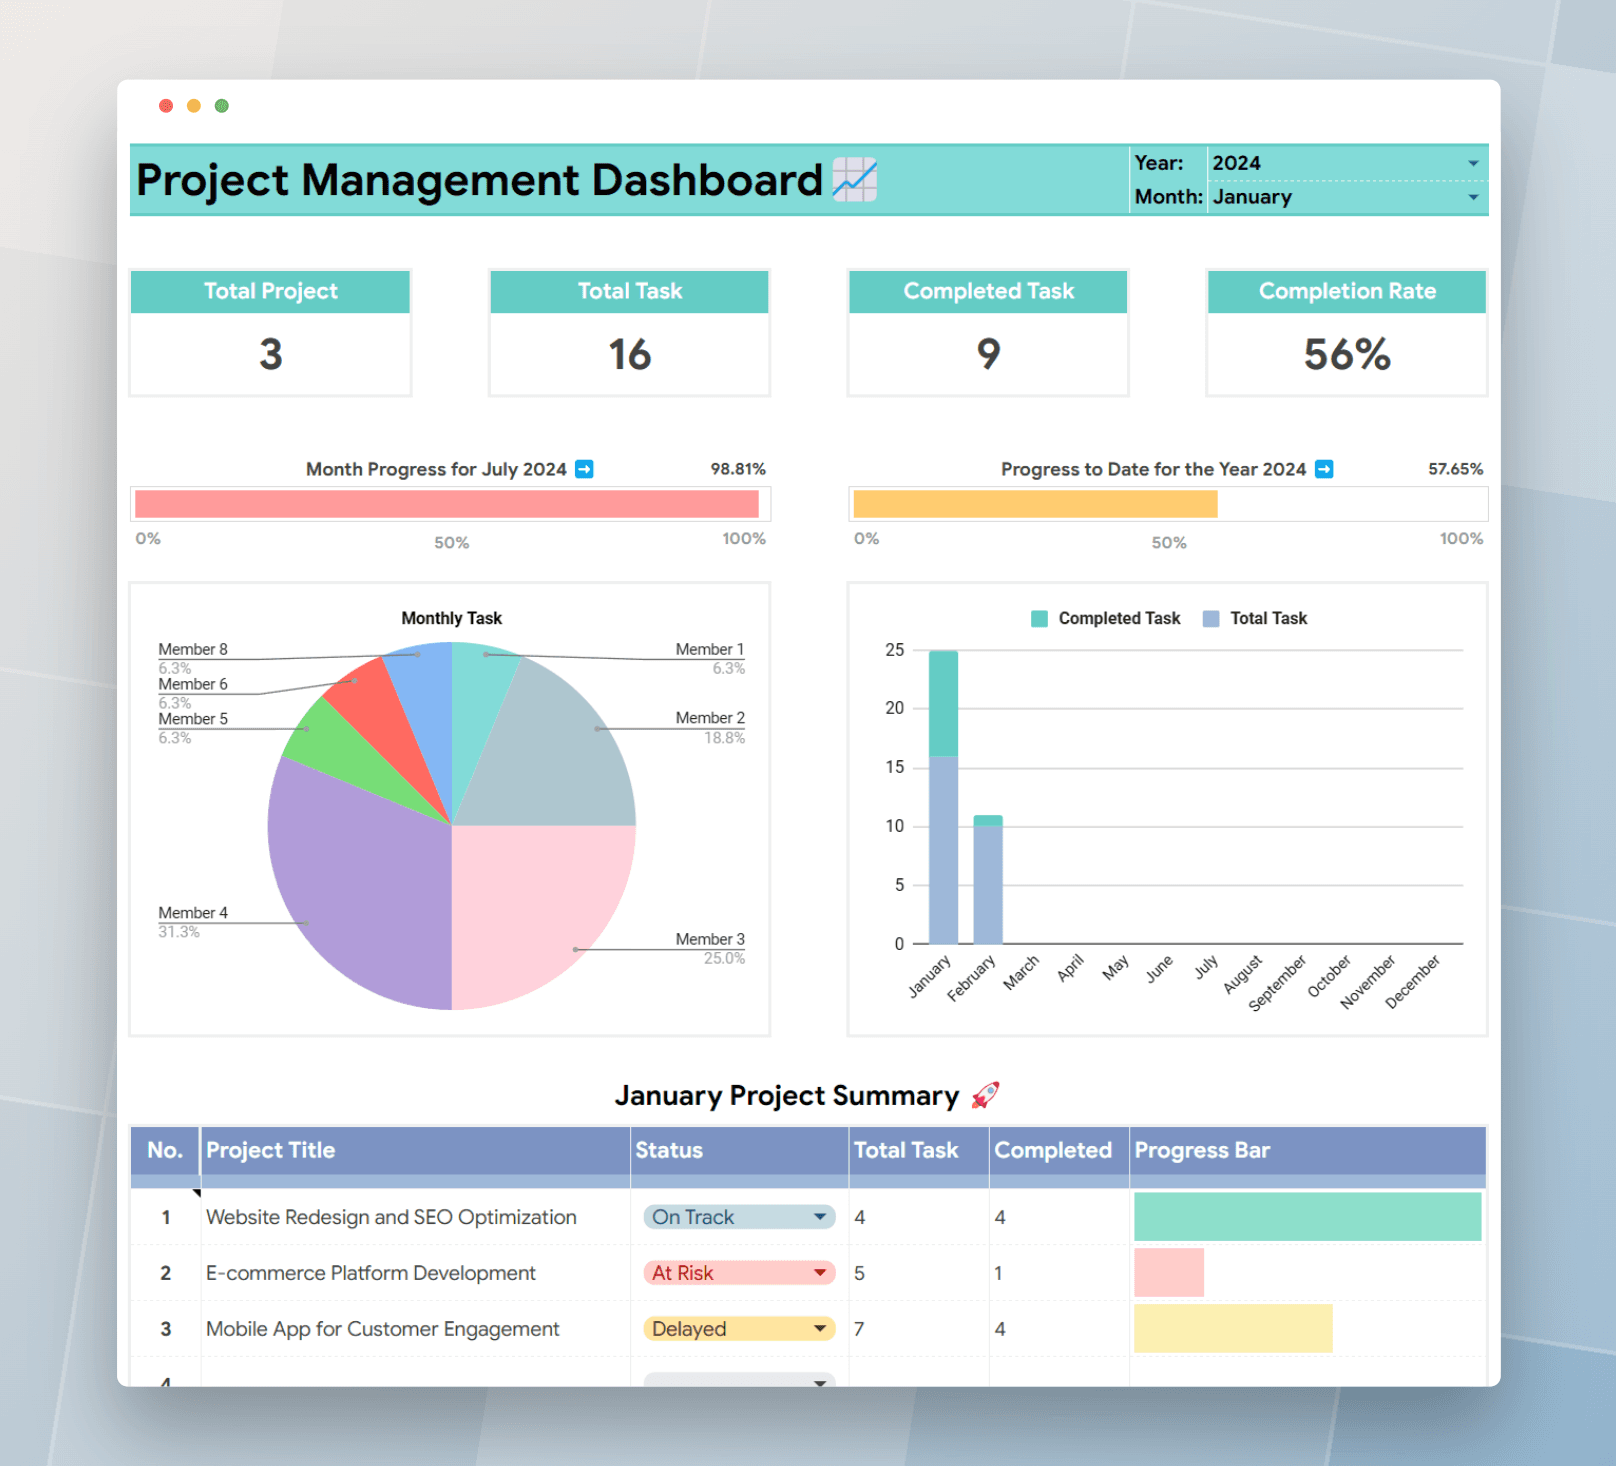Click the January bar in the chart
This screenshot has width=1616, height=1466.
[943, 797]
